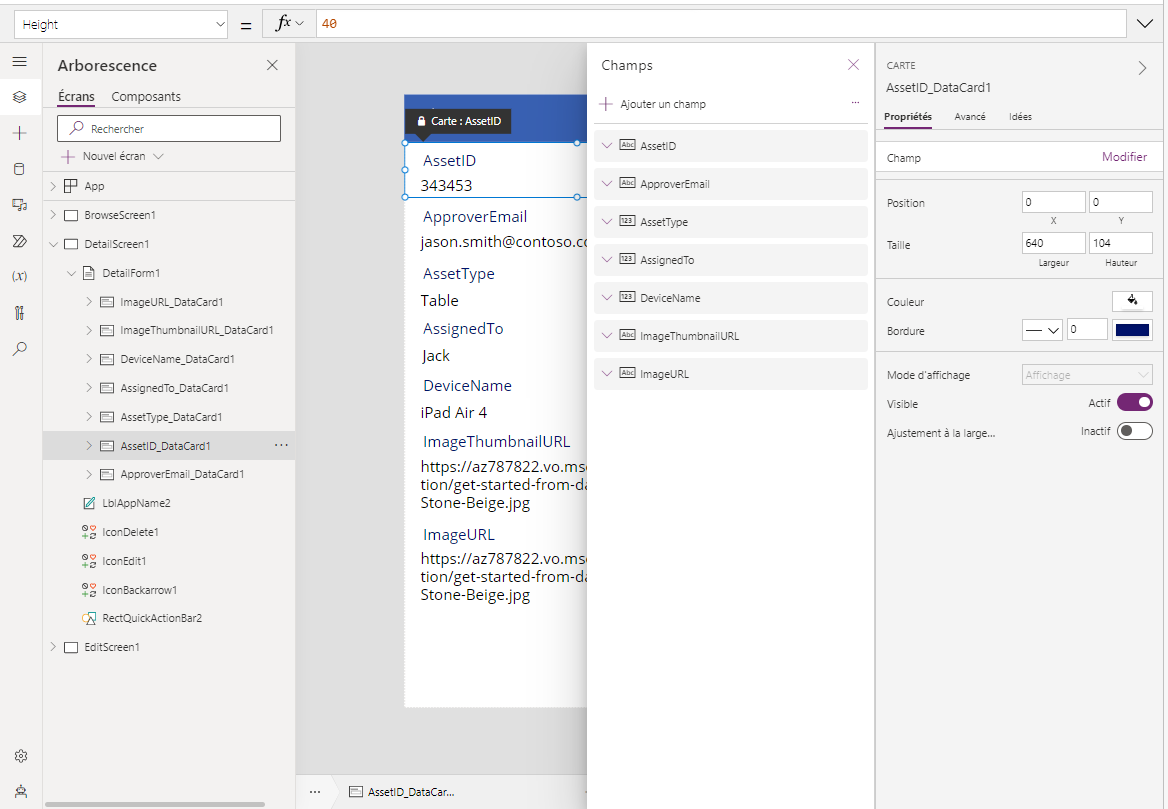This screenshot has height=809, width=1168.
Task: Open the border style dropdown
Action: pos(1042,330)
